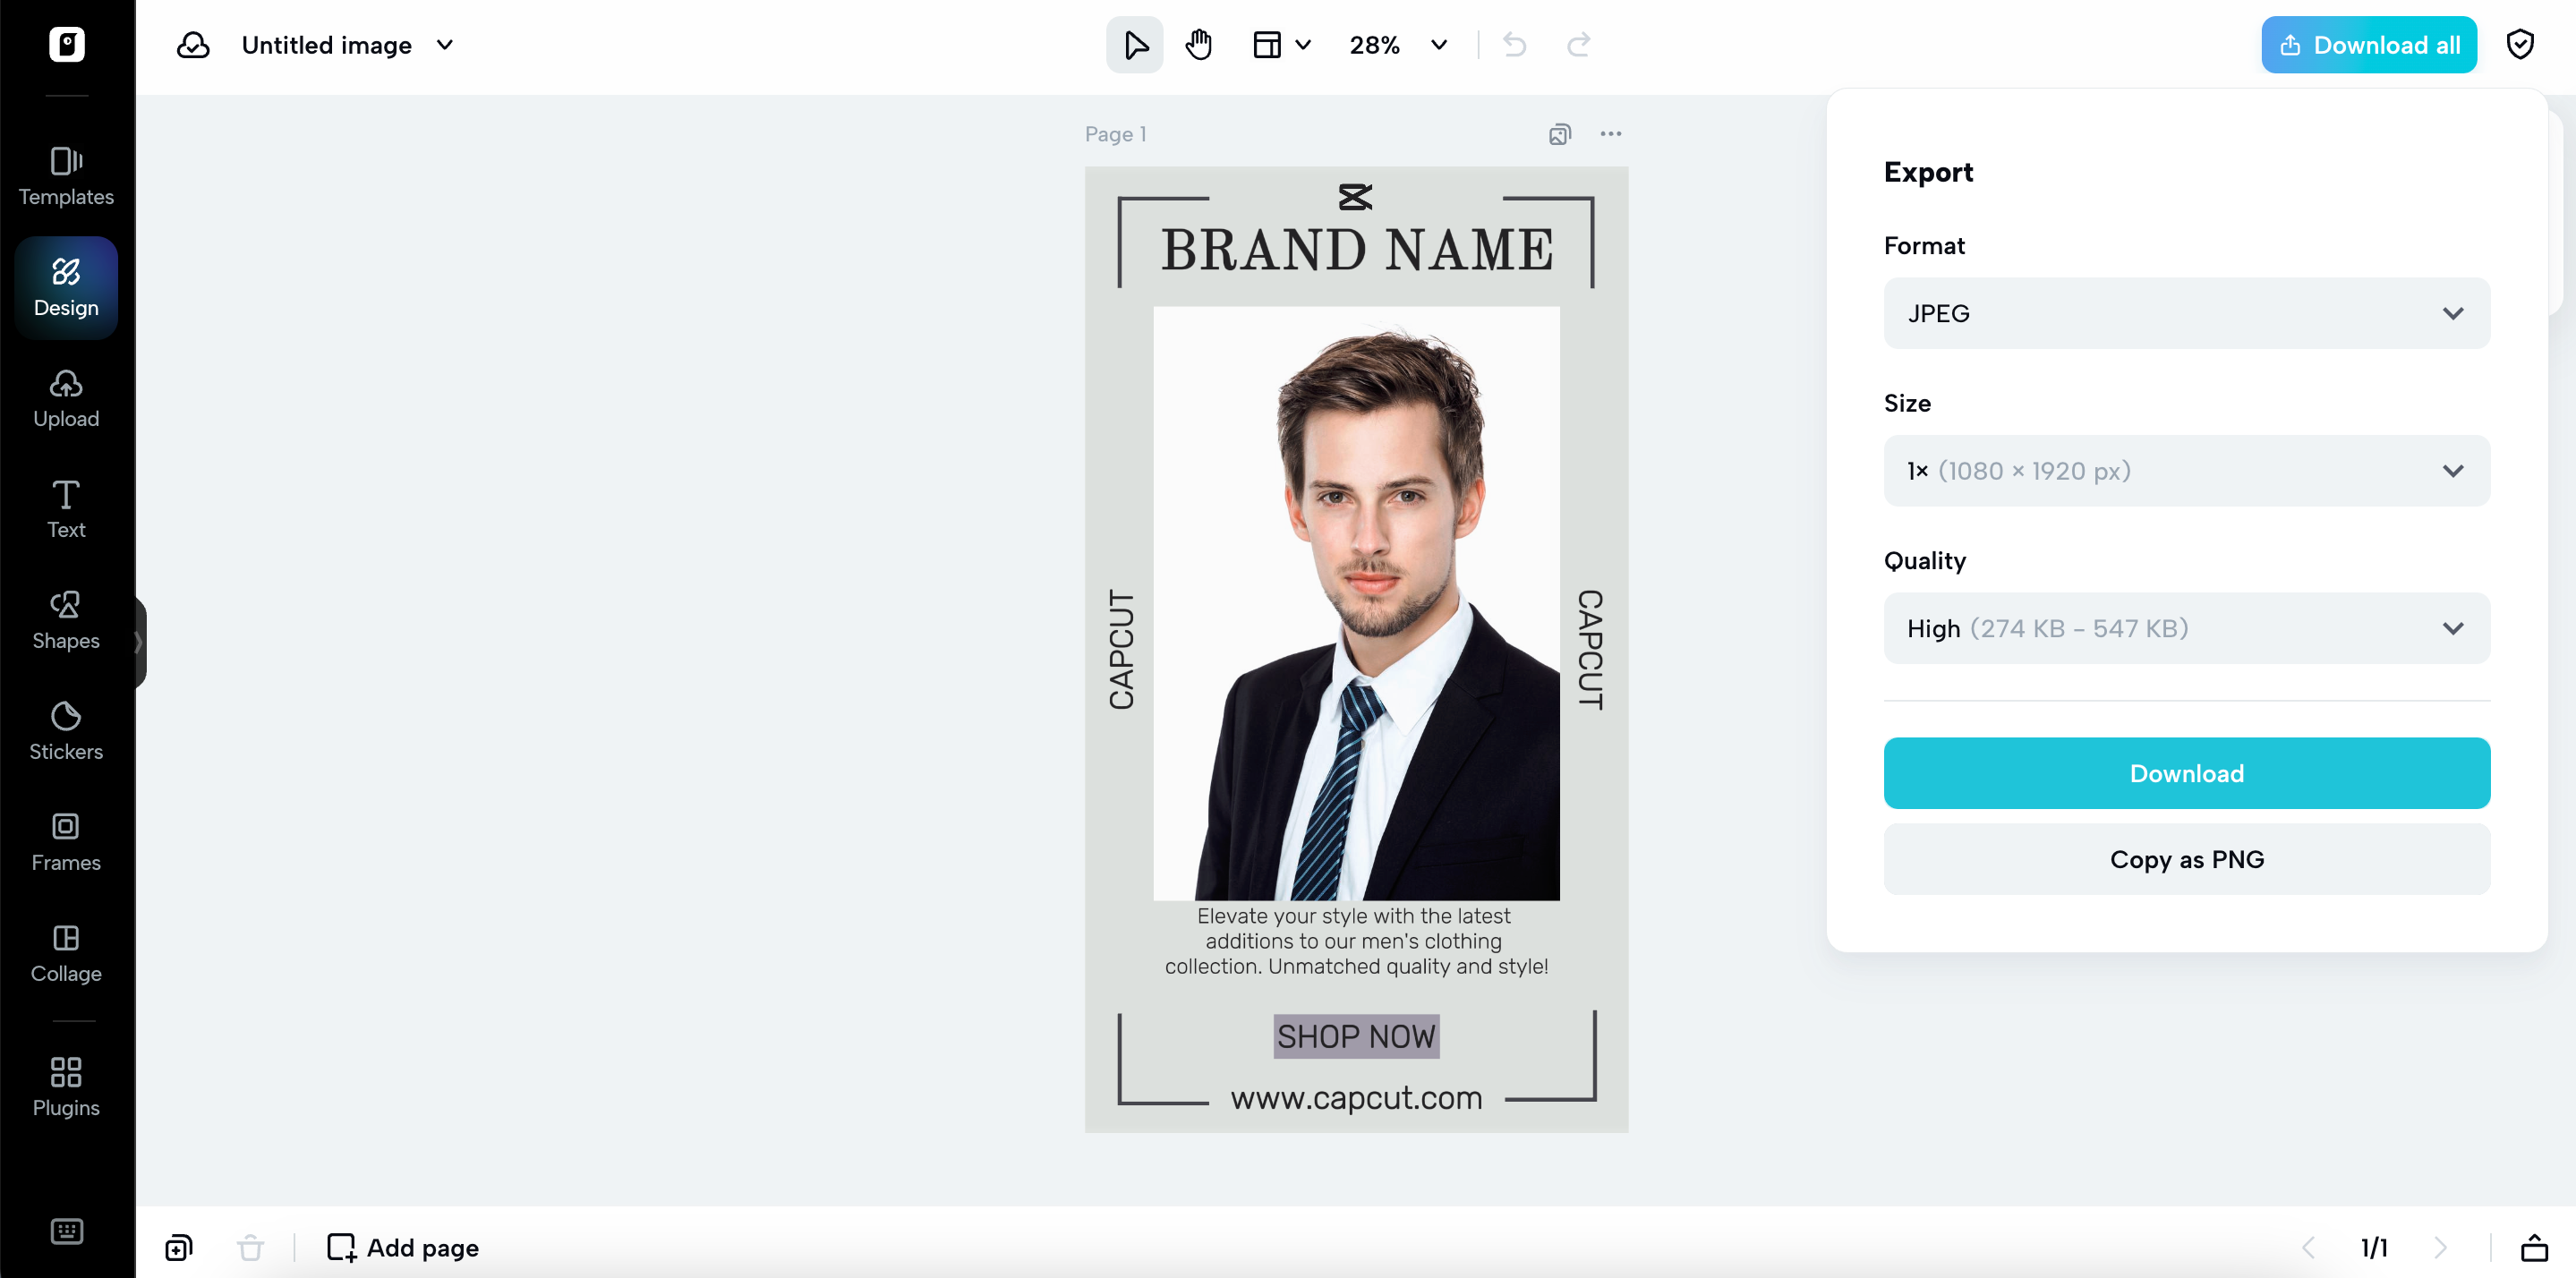Go to the next page arrow
The height and width of the screenshot is (1278, 2576).
(2440, 1247)
